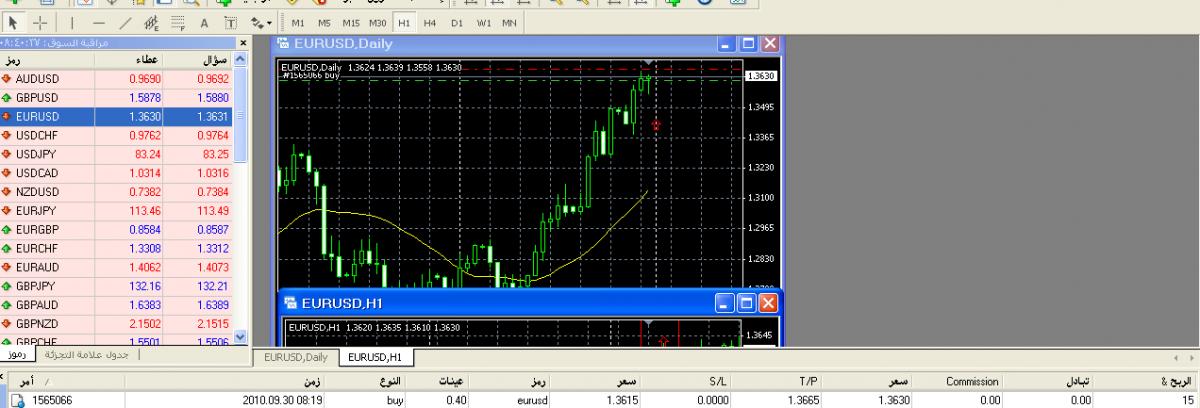The image size is (1200, 408).
Task: Switch to the EURUSD,Daily chart tab
Action: pos(295,357)
